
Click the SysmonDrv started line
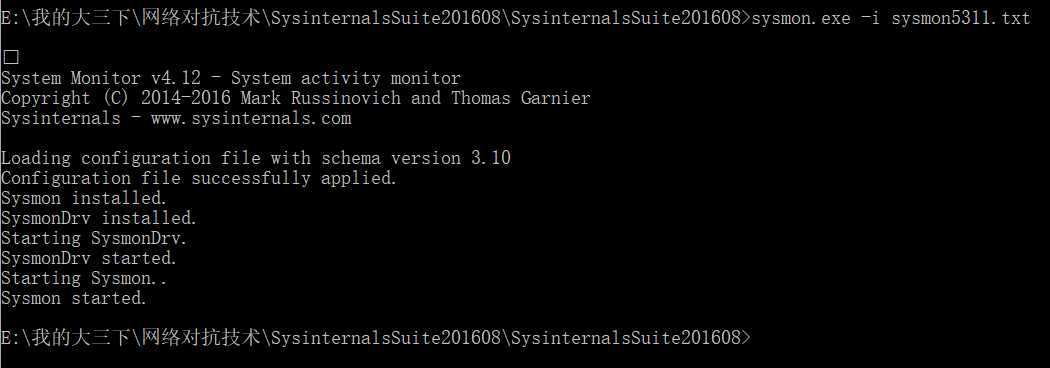coord(89,258)
